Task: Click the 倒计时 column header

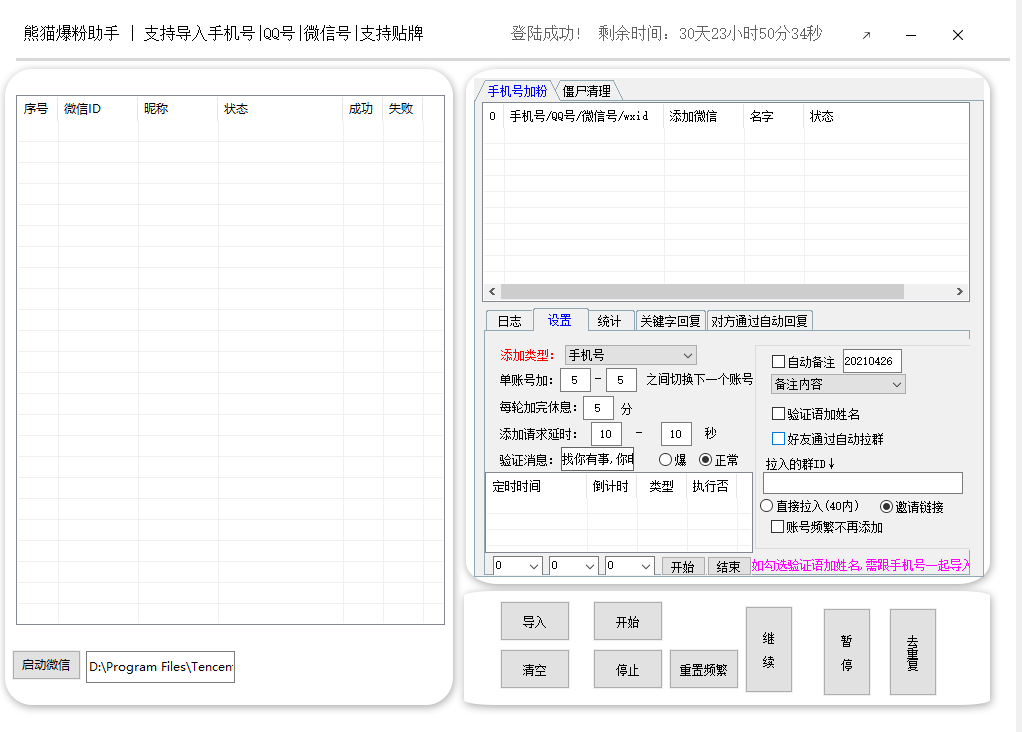Action: [612, 486]
